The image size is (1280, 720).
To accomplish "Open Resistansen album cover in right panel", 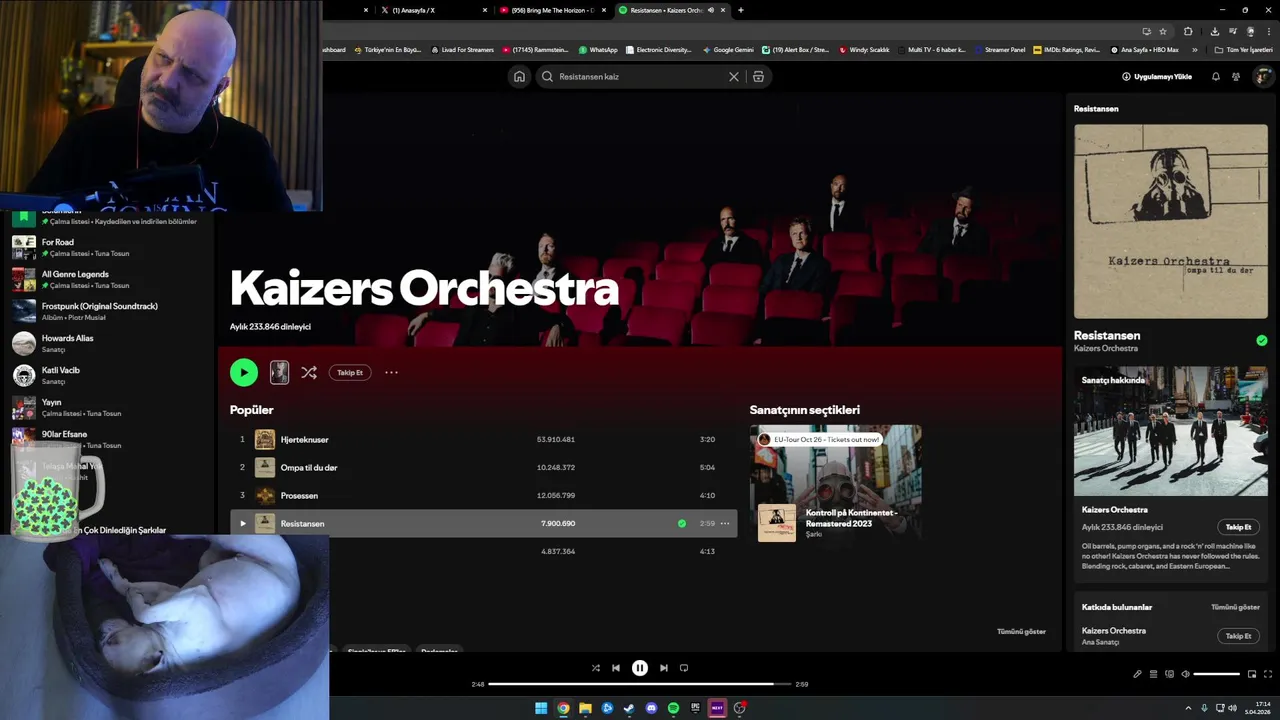I will coord(1171,221).
